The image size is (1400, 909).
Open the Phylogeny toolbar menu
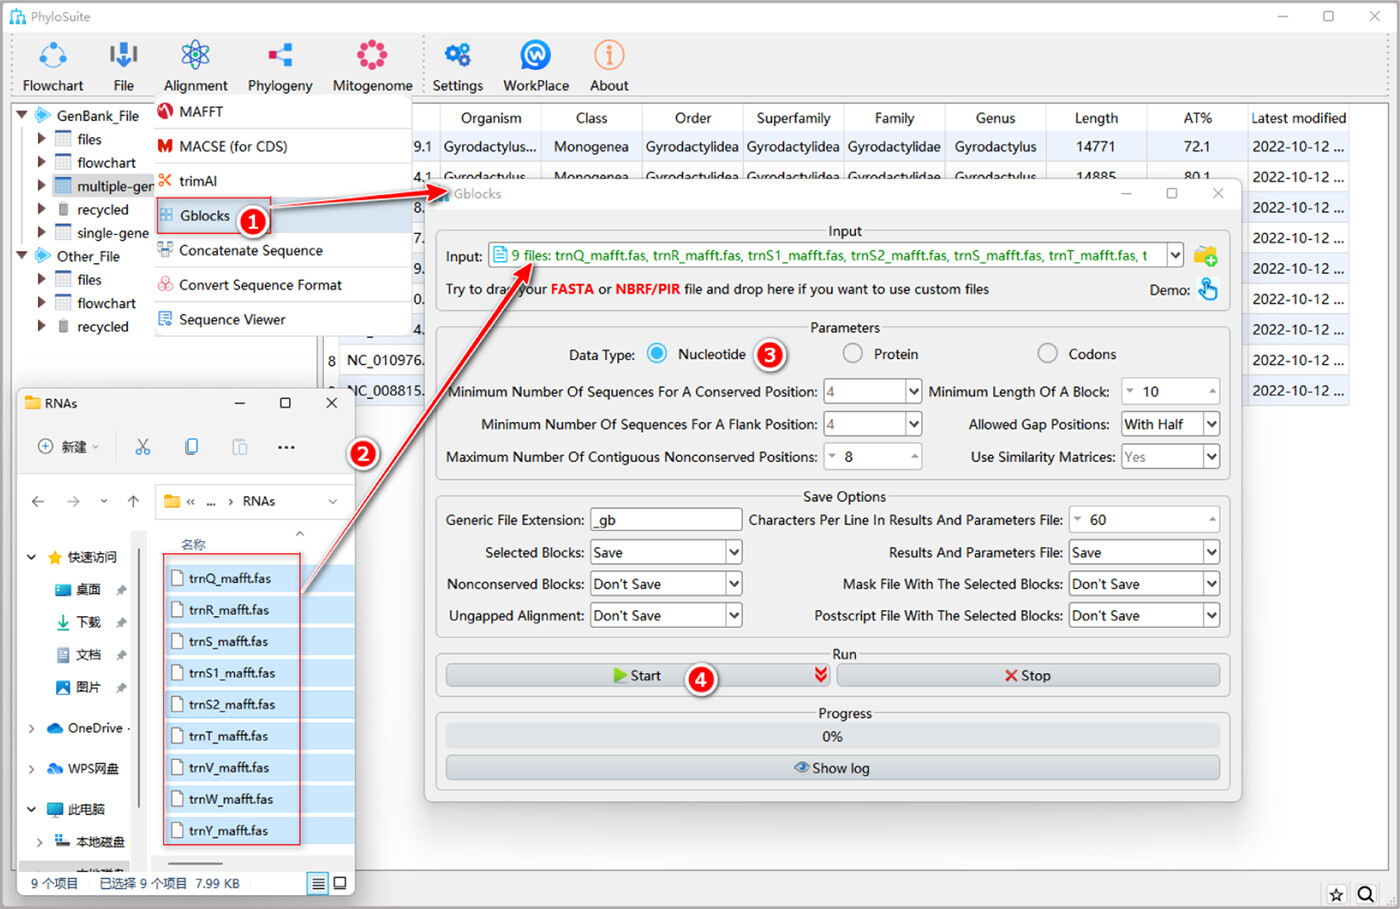tap(280, 66)
